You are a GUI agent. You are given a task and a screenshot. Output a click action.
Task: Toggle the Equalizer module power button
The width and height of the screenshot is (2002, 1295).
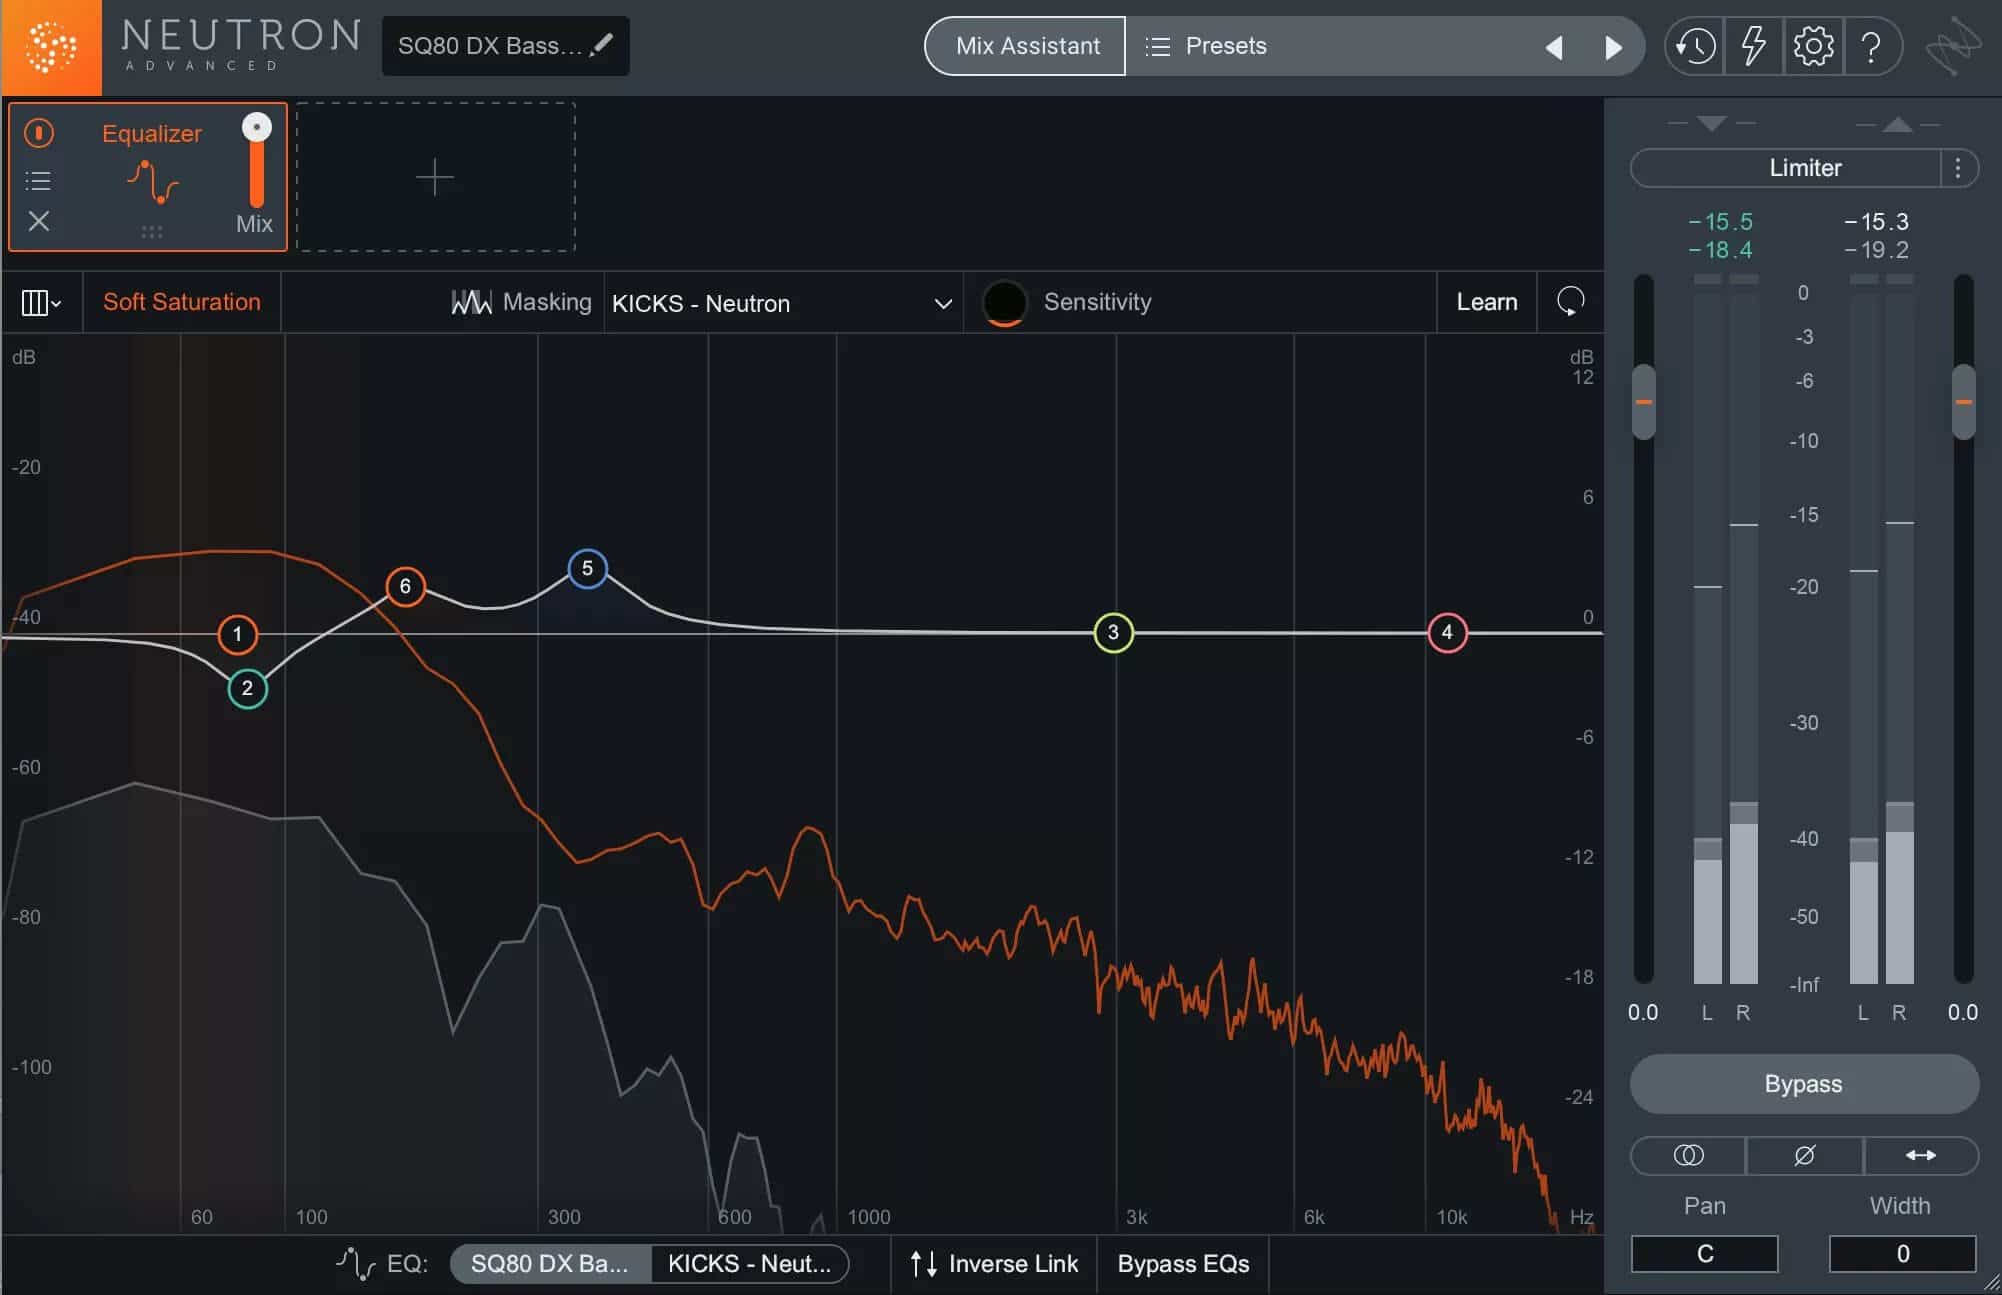coord(38,133)
